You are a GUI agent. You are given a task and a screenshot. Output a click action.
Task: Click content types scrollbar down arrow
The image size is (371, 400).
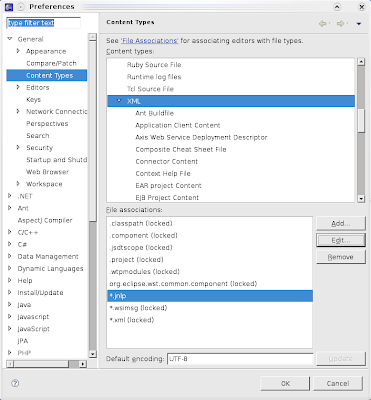tap(361, 198)
